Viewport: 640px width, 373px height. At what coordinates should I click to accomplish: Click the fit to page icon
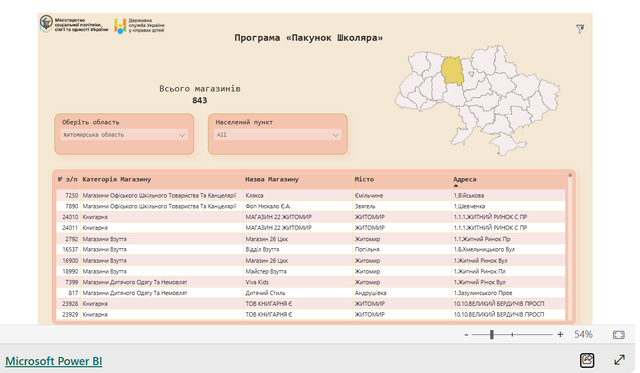619,335
